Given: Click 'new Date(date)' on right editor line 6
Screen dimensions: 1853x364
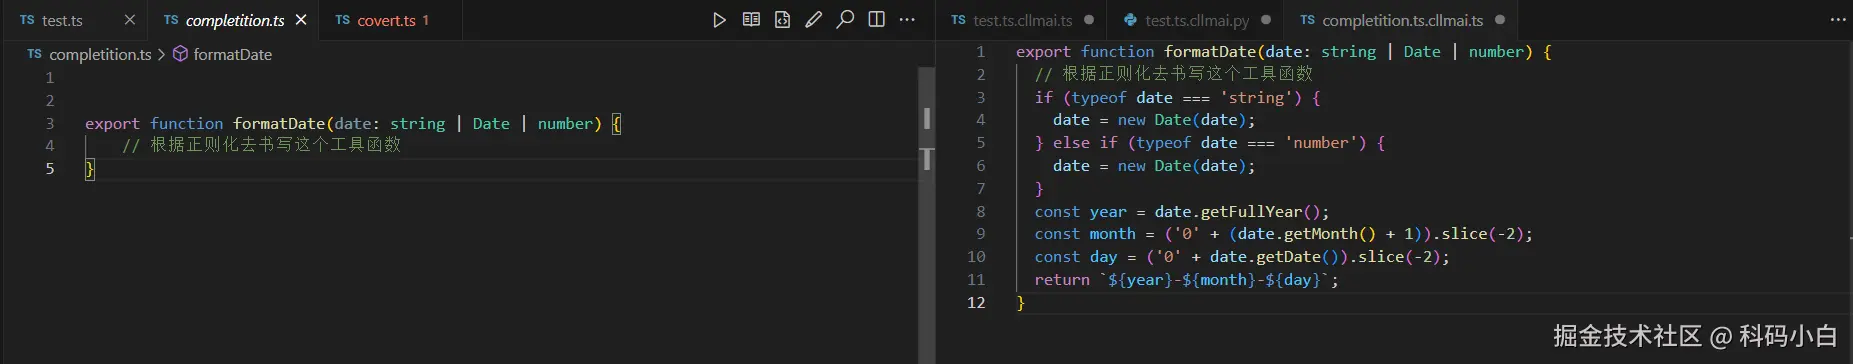Looking at the screenshot, I should tap(1182, 166).
